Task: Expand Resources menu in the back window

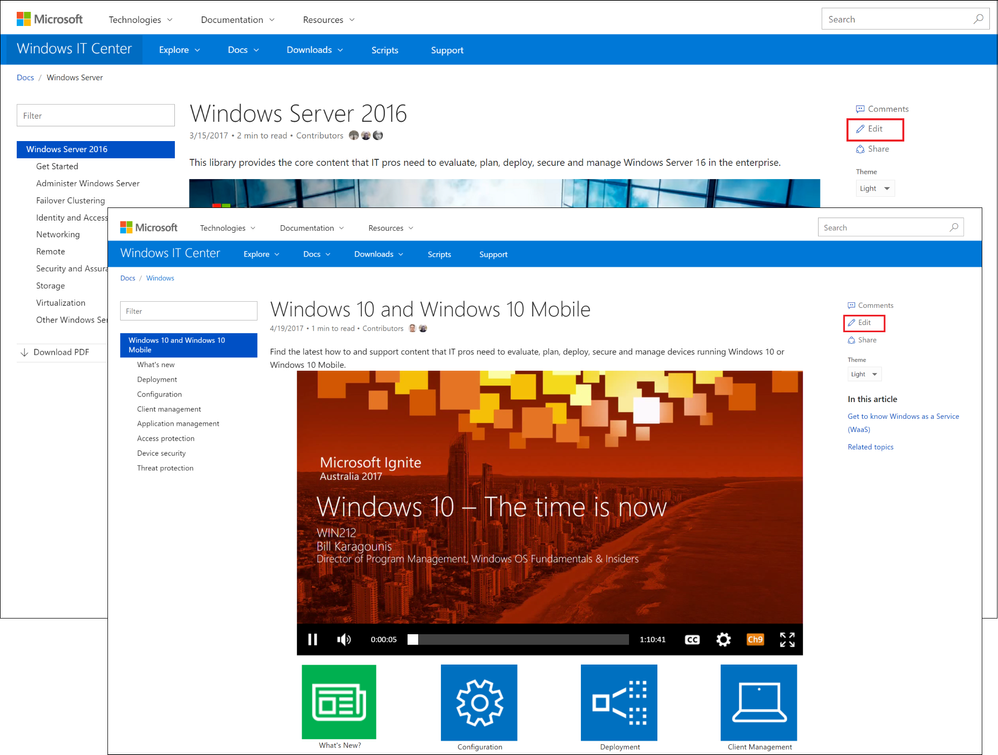Action: coord(329,20)
